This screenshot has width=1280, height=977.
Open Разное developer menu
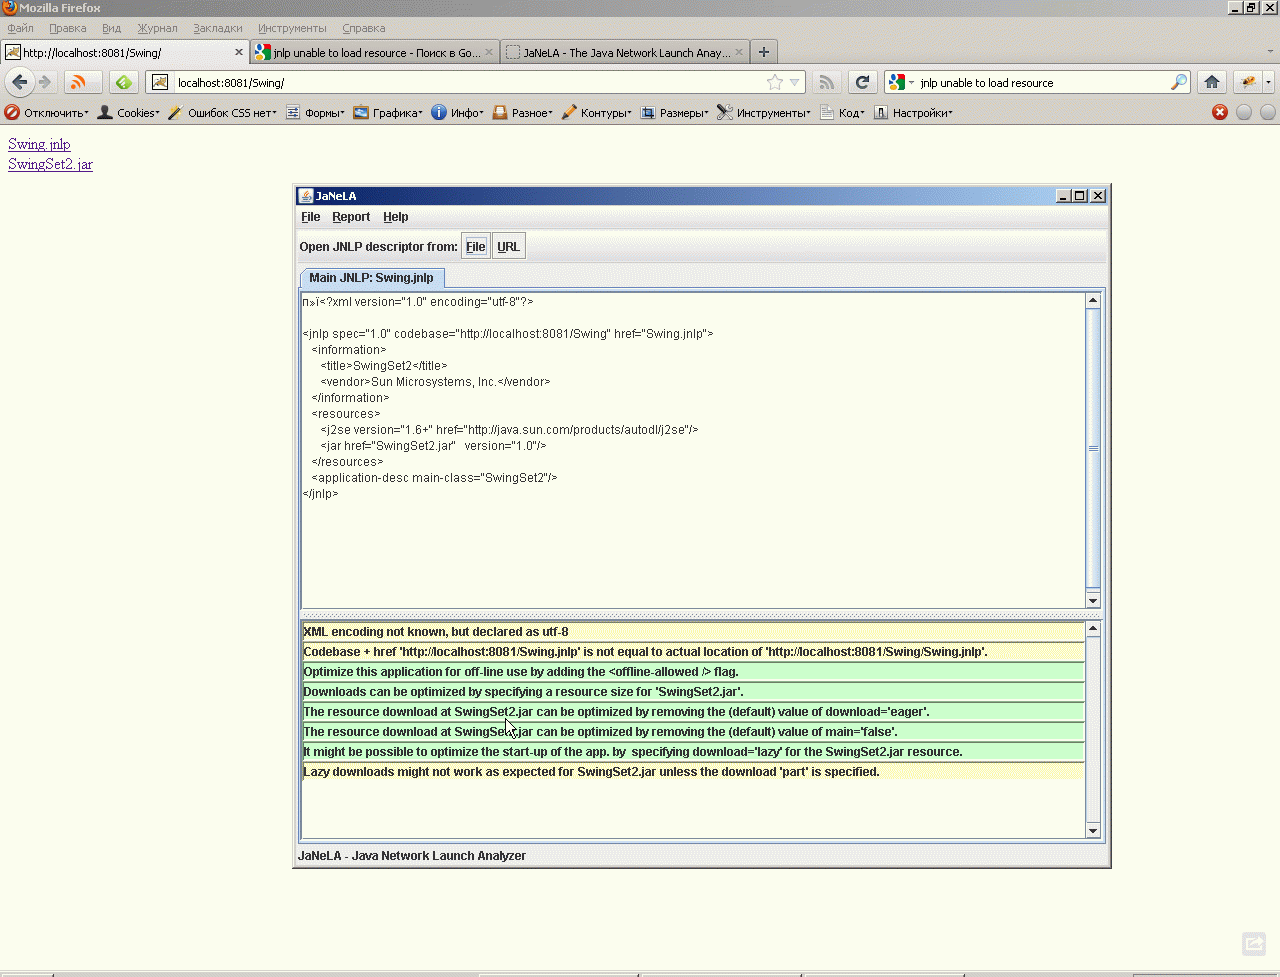(522, 113)
